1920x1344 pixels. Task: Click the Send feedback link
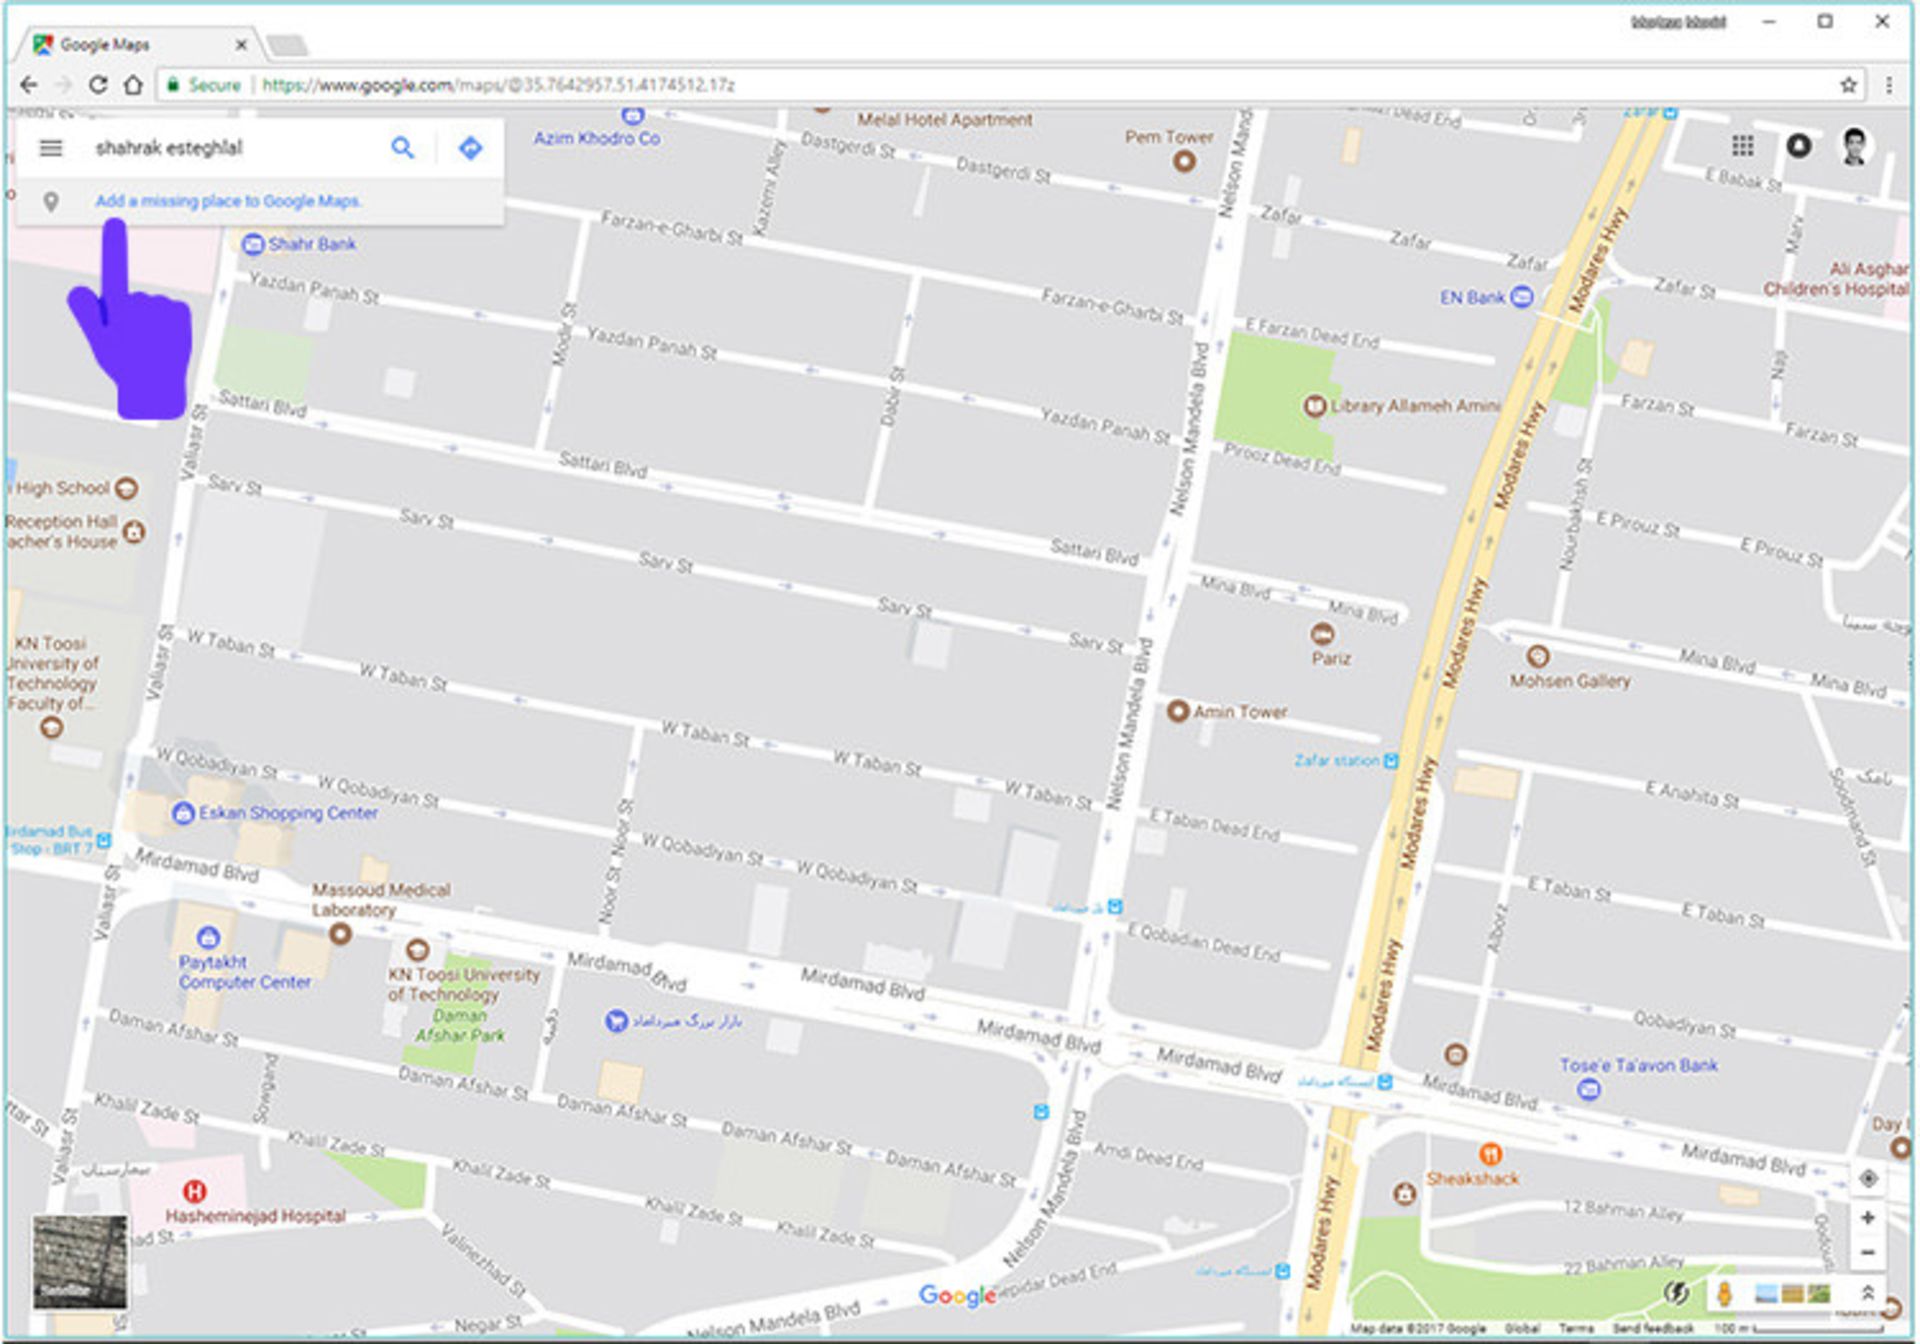click(x=1653, y=1328)
